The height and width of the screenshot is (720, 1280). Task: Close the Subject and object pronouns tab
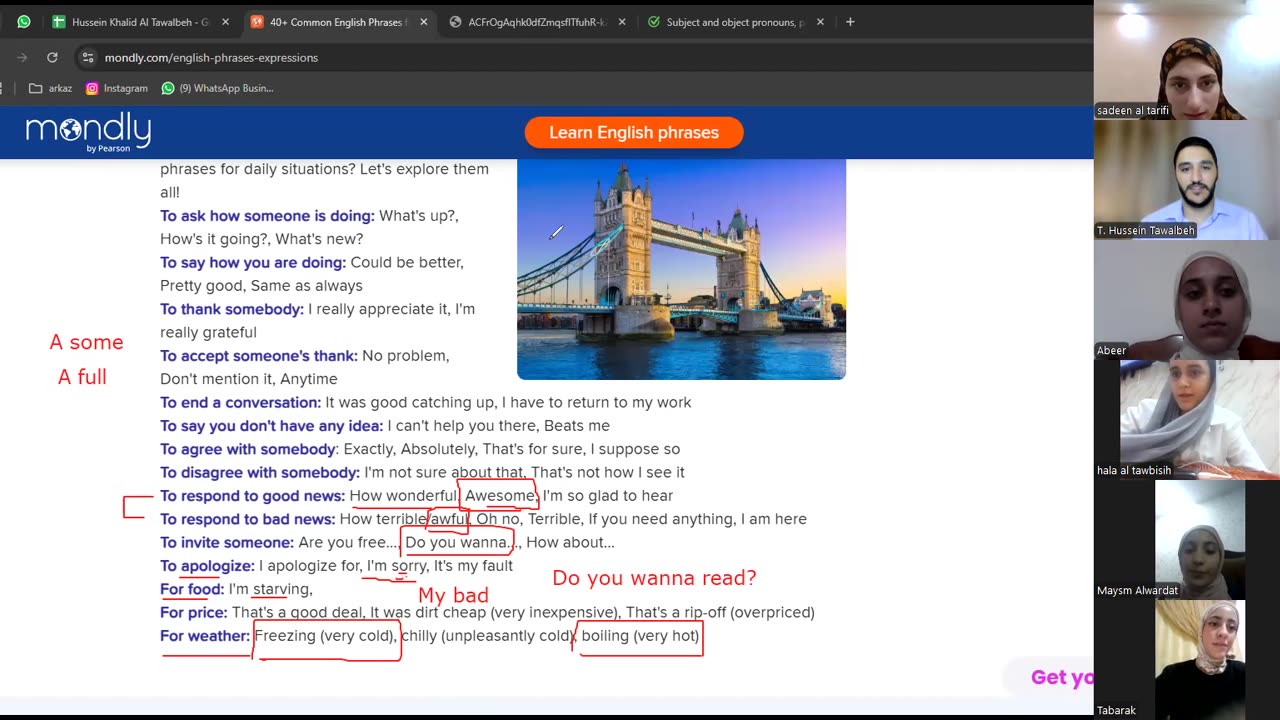point(820,22)
